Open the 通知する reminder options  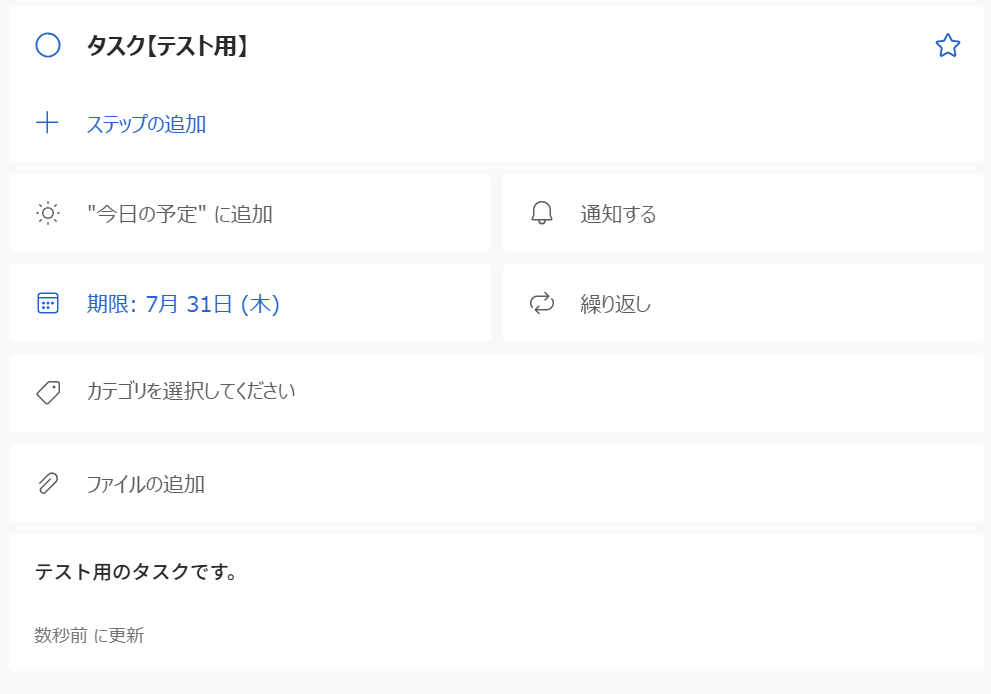[618, 213]
